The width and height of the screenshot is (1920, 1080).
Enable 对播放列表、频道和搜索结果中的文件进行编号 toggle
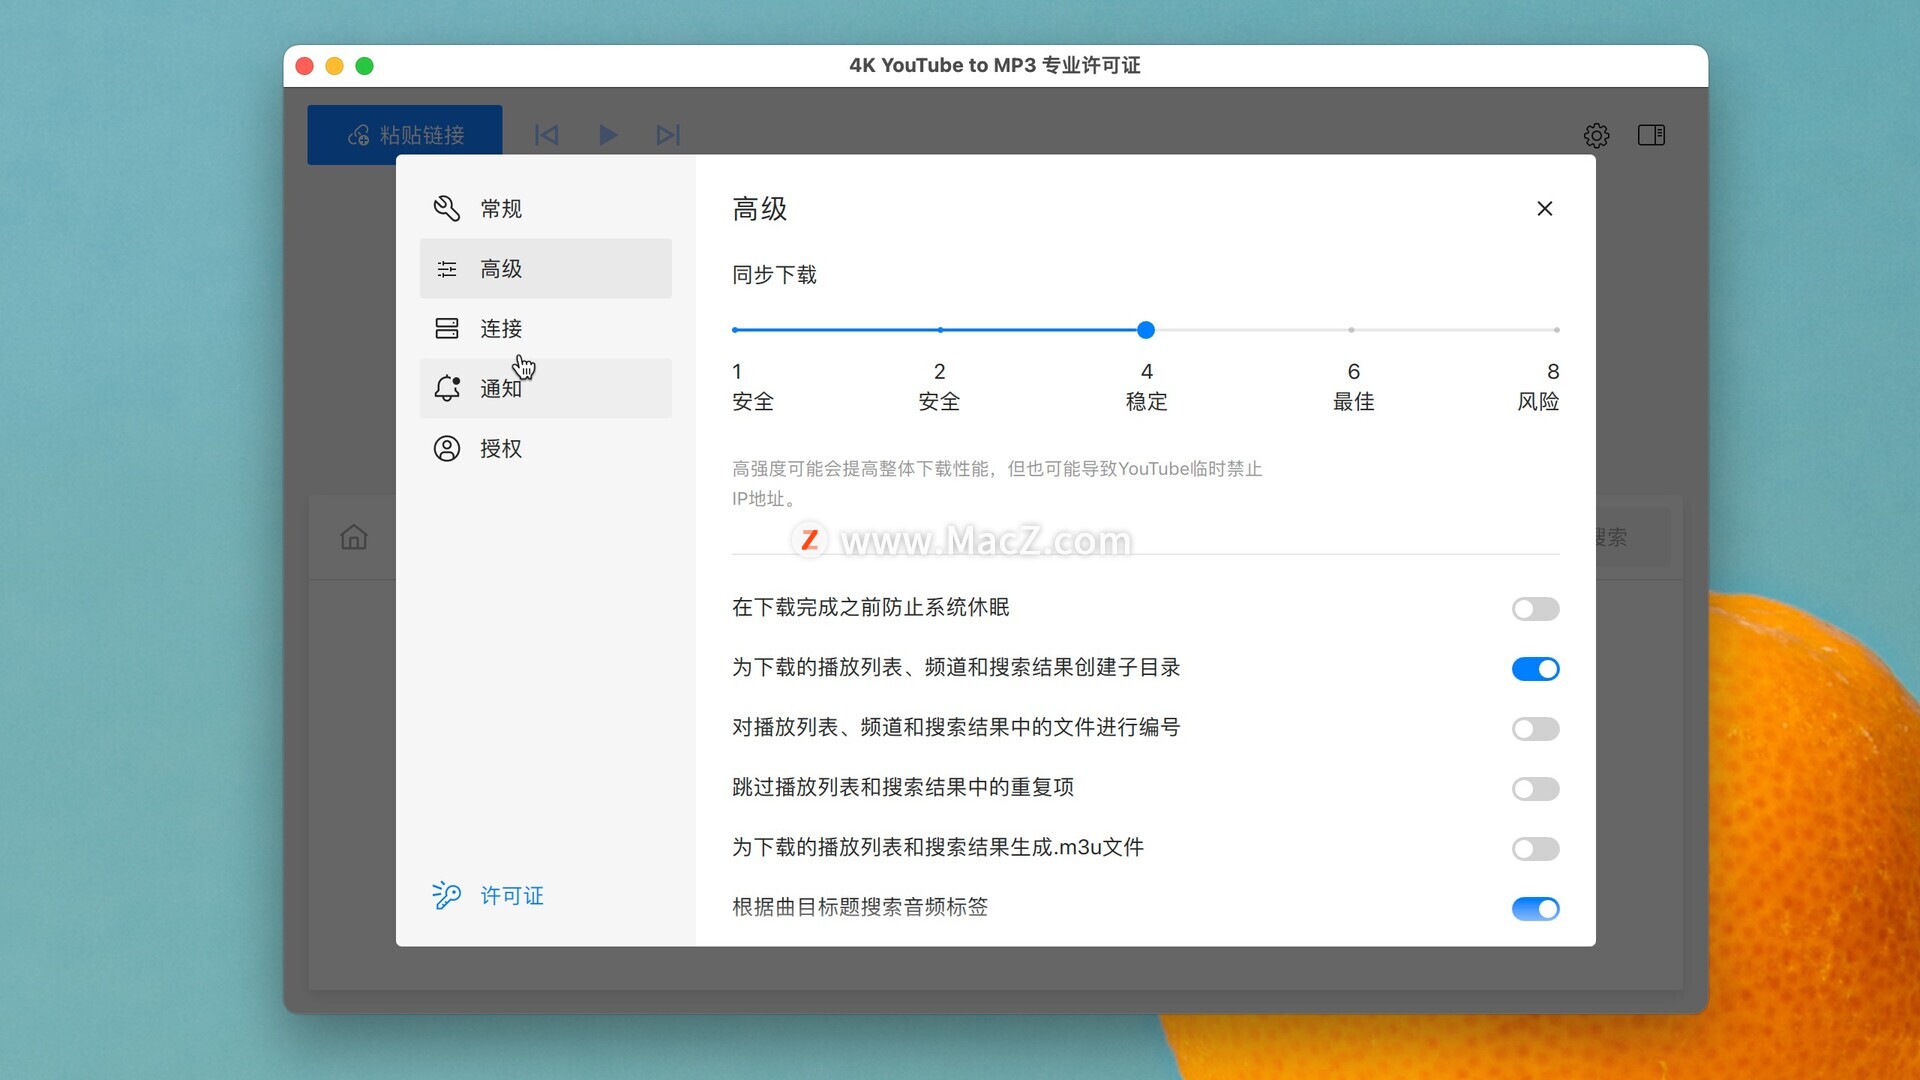pyautogui.click(x=1535, y=729)
